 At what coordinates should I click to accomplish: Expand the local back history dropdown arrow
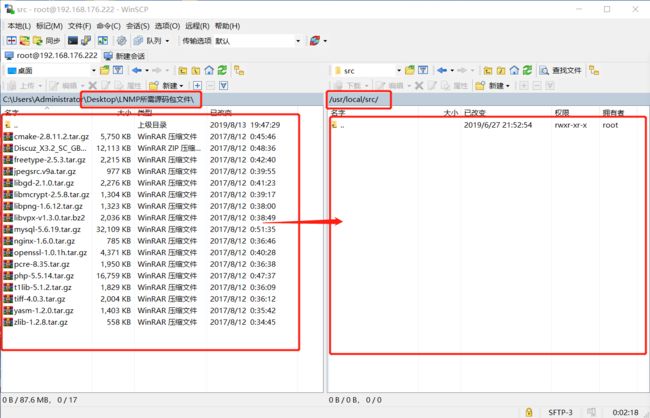(x=147, y=70)
